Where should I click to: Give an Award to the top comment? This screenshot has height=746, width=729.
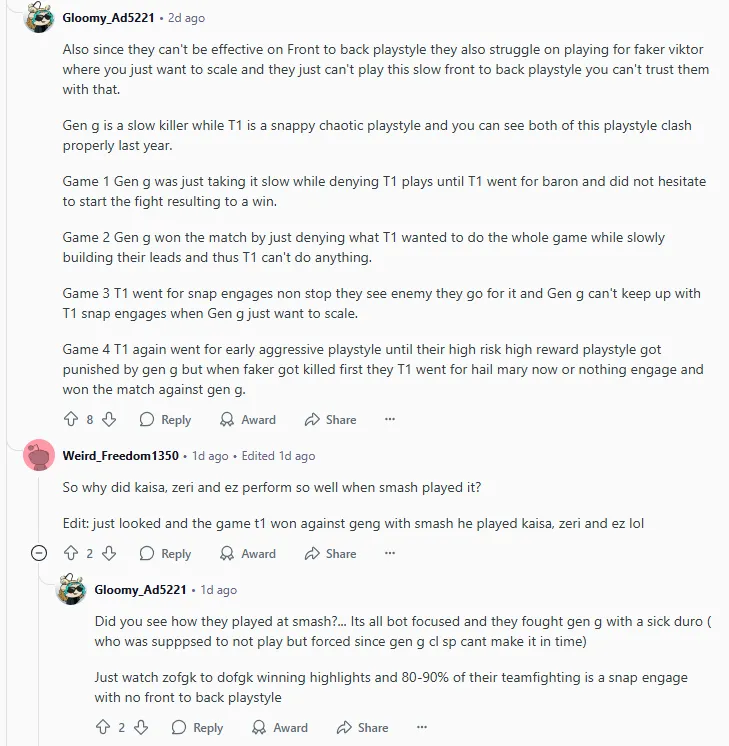pyautogui.click(x=248, y=420)
